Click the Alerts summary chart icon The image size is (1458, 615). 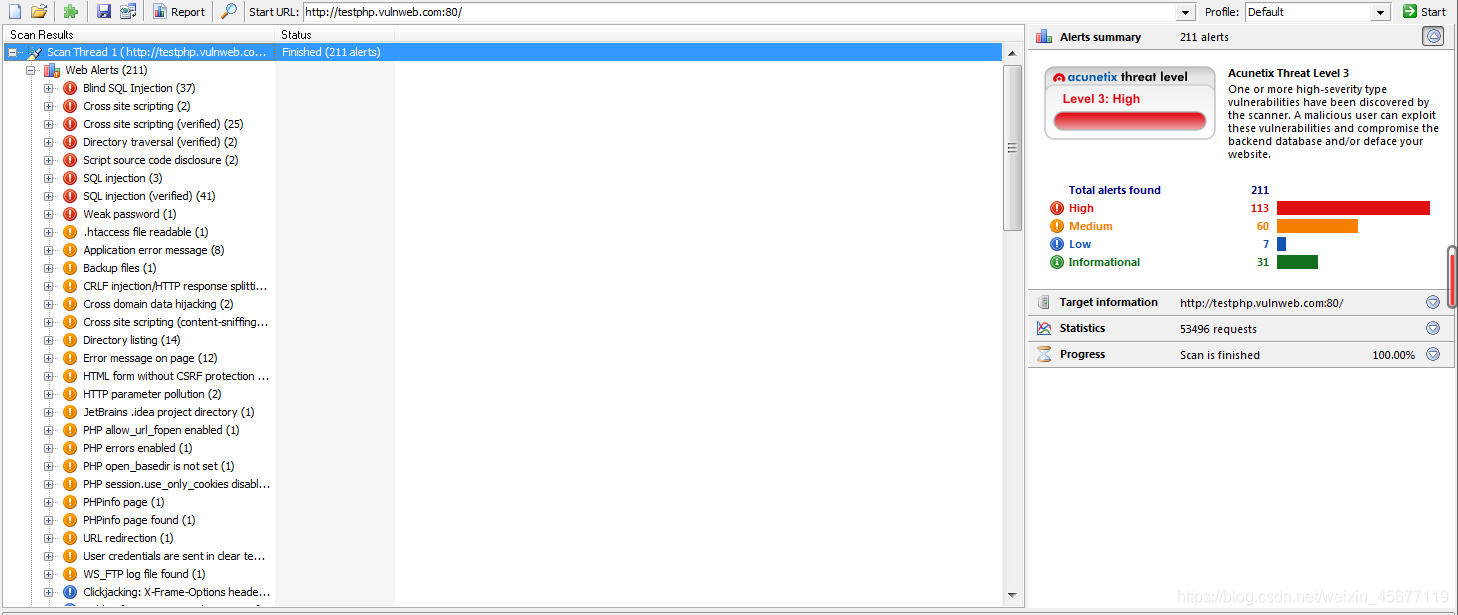tap(1044, 37)
